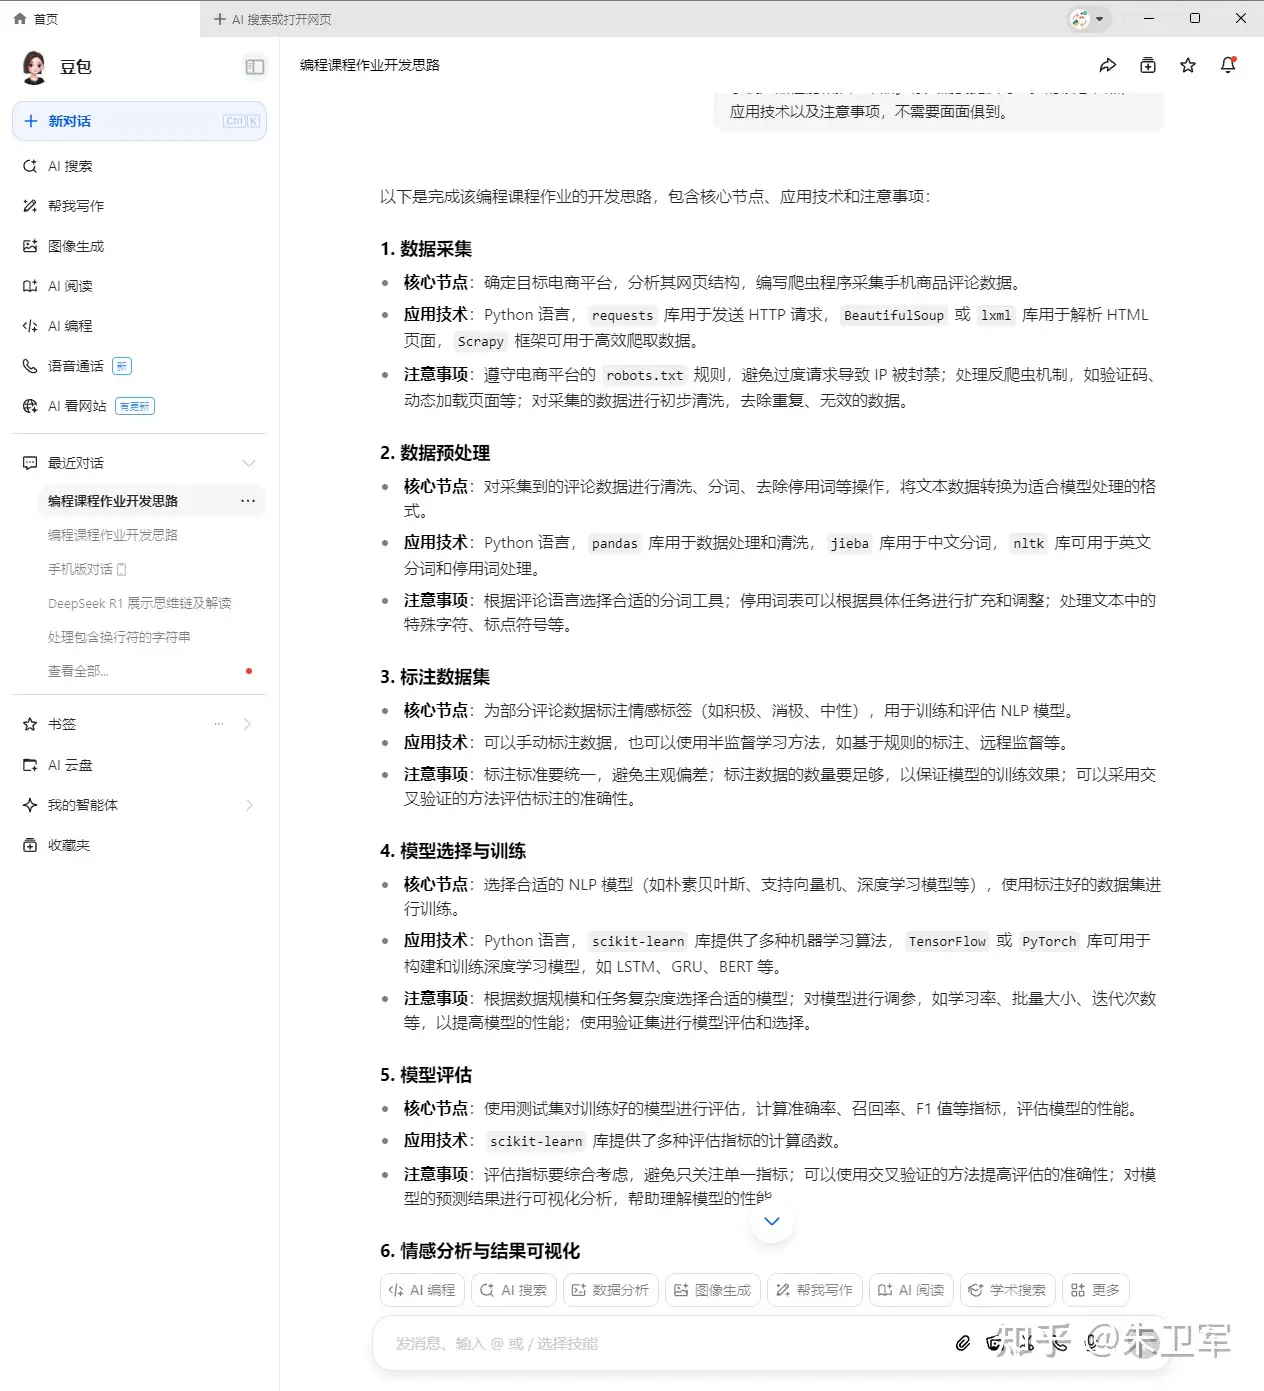This screenshot has height=1391, width=1264.
Task: Click the 1. 数据采集 heading
Action: [426, 249]
